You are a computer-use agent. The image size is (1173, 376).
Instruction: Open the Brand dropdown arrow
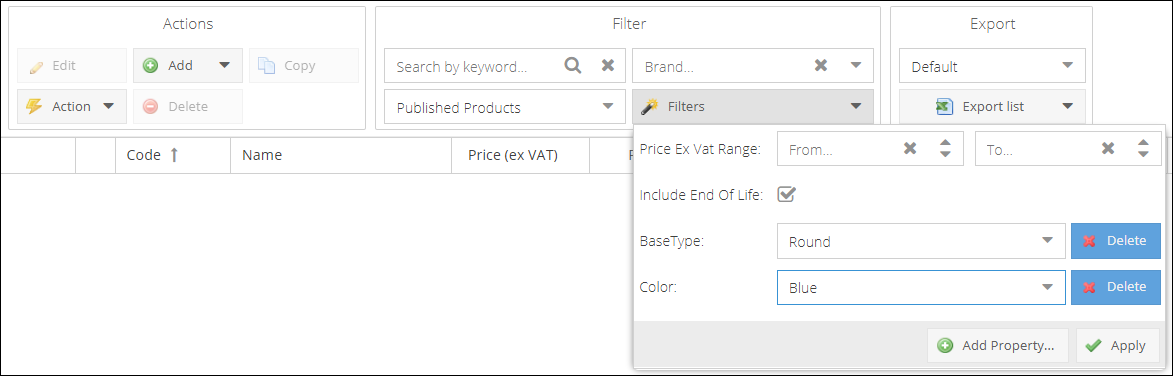pyautogui.click(x=856, y=66)
